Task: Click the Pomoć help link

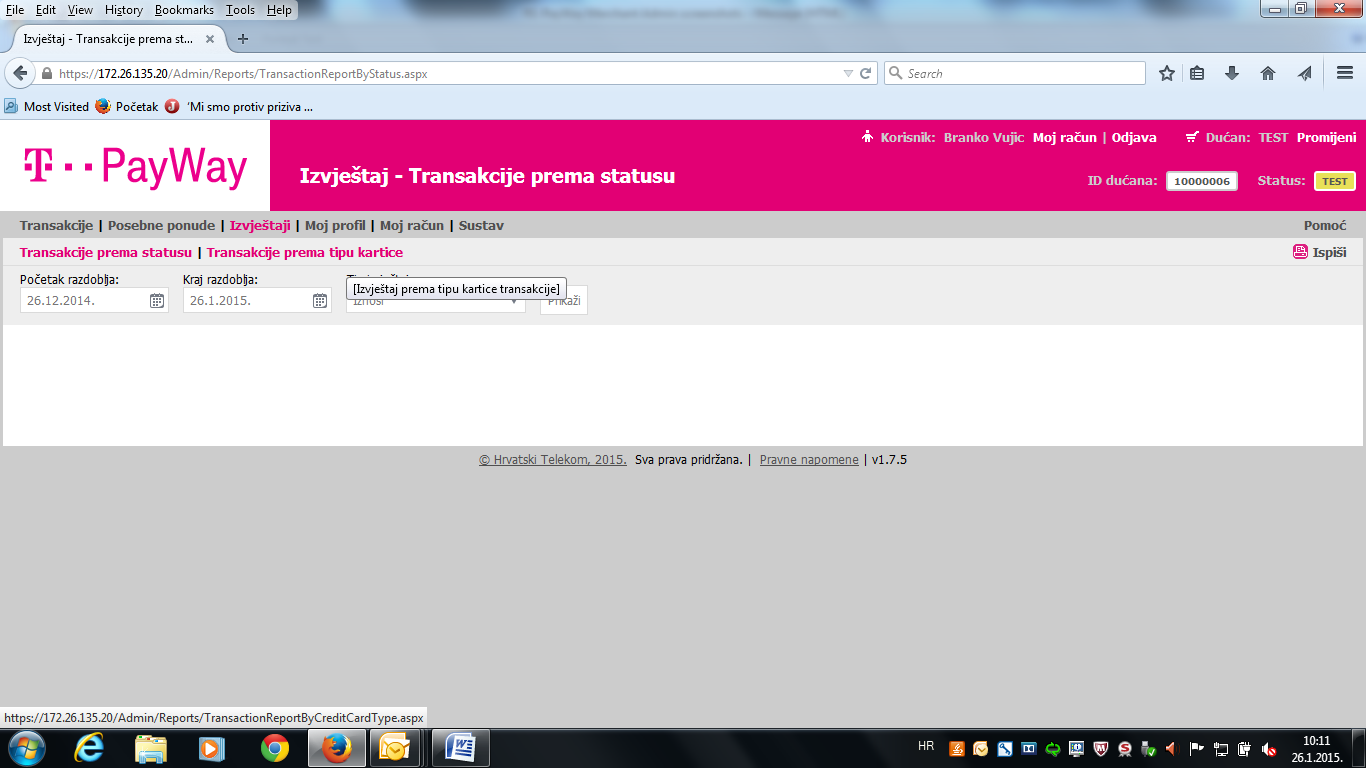Action: click(1325, 225)
